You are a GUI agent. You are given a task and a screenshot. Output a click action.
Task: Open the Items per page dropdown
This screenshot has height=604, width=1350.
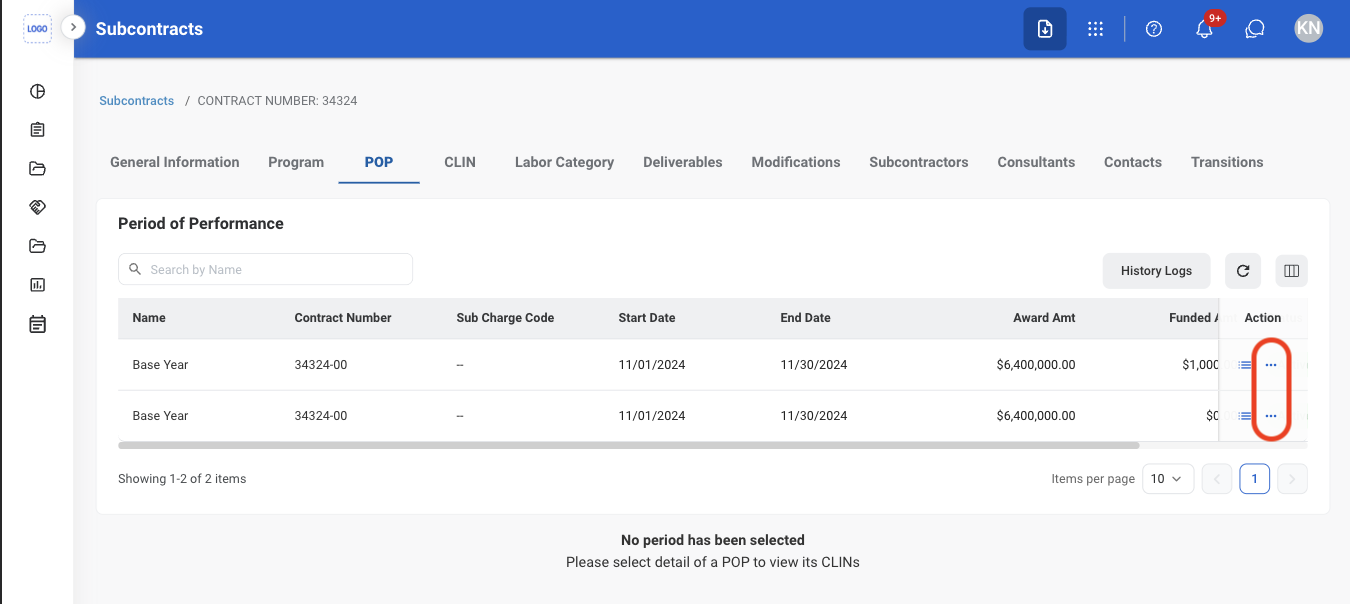coord(1166,479)
